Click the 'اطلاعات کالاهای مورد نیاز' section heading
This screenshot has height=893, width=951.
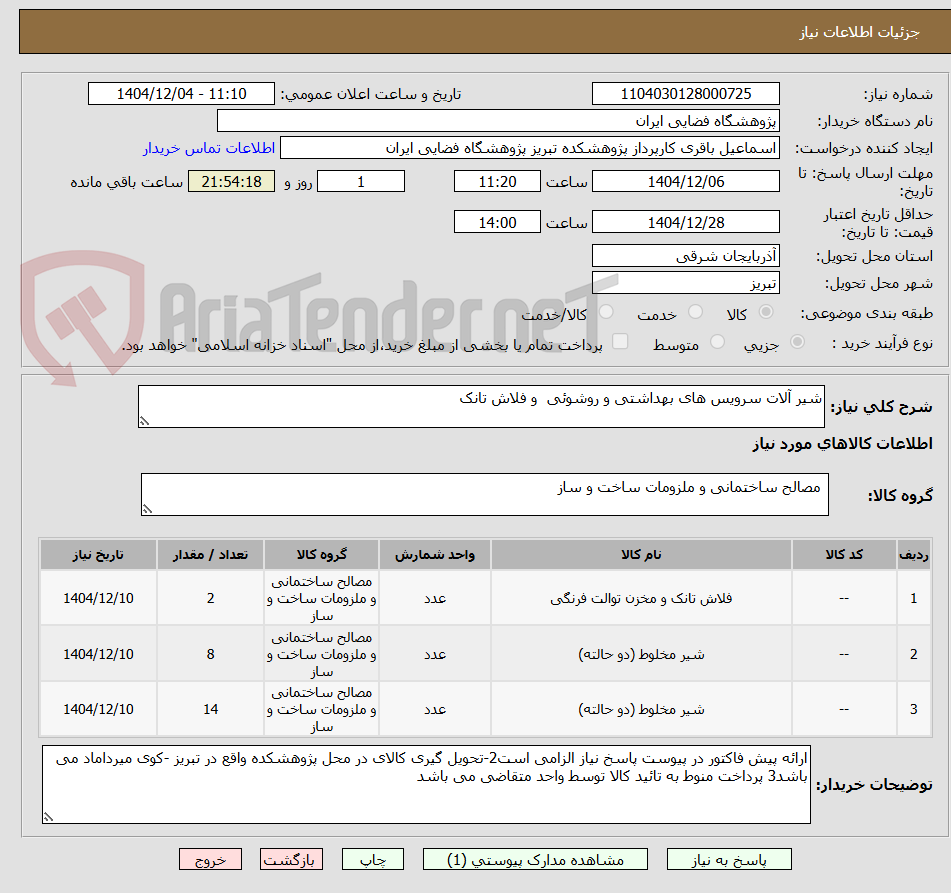point(842,444)
